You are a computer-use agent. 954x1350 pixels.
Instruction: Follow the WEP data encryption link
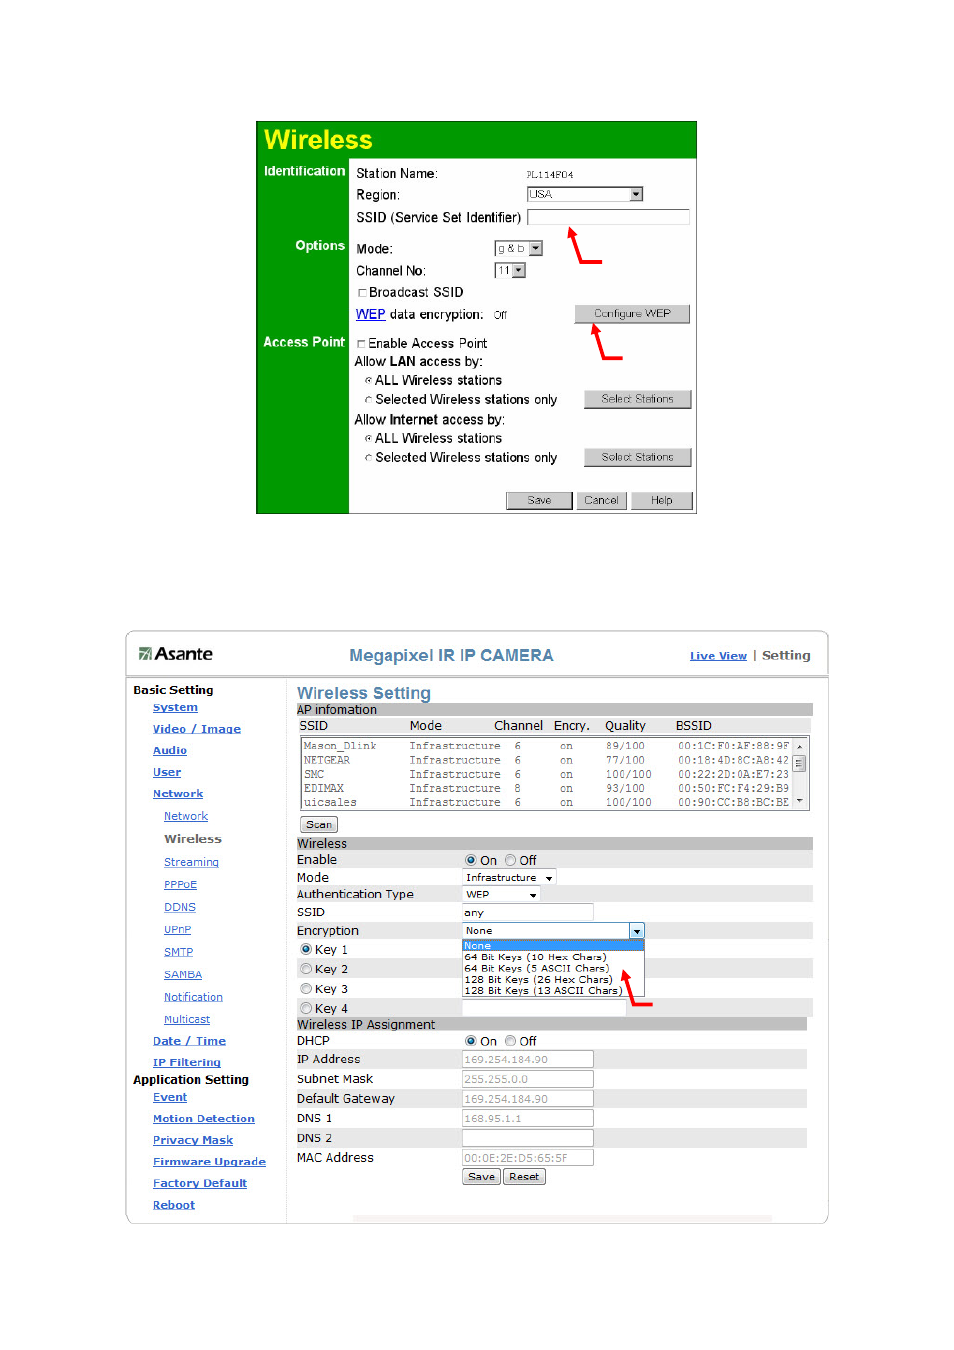[x=370, y=314]
